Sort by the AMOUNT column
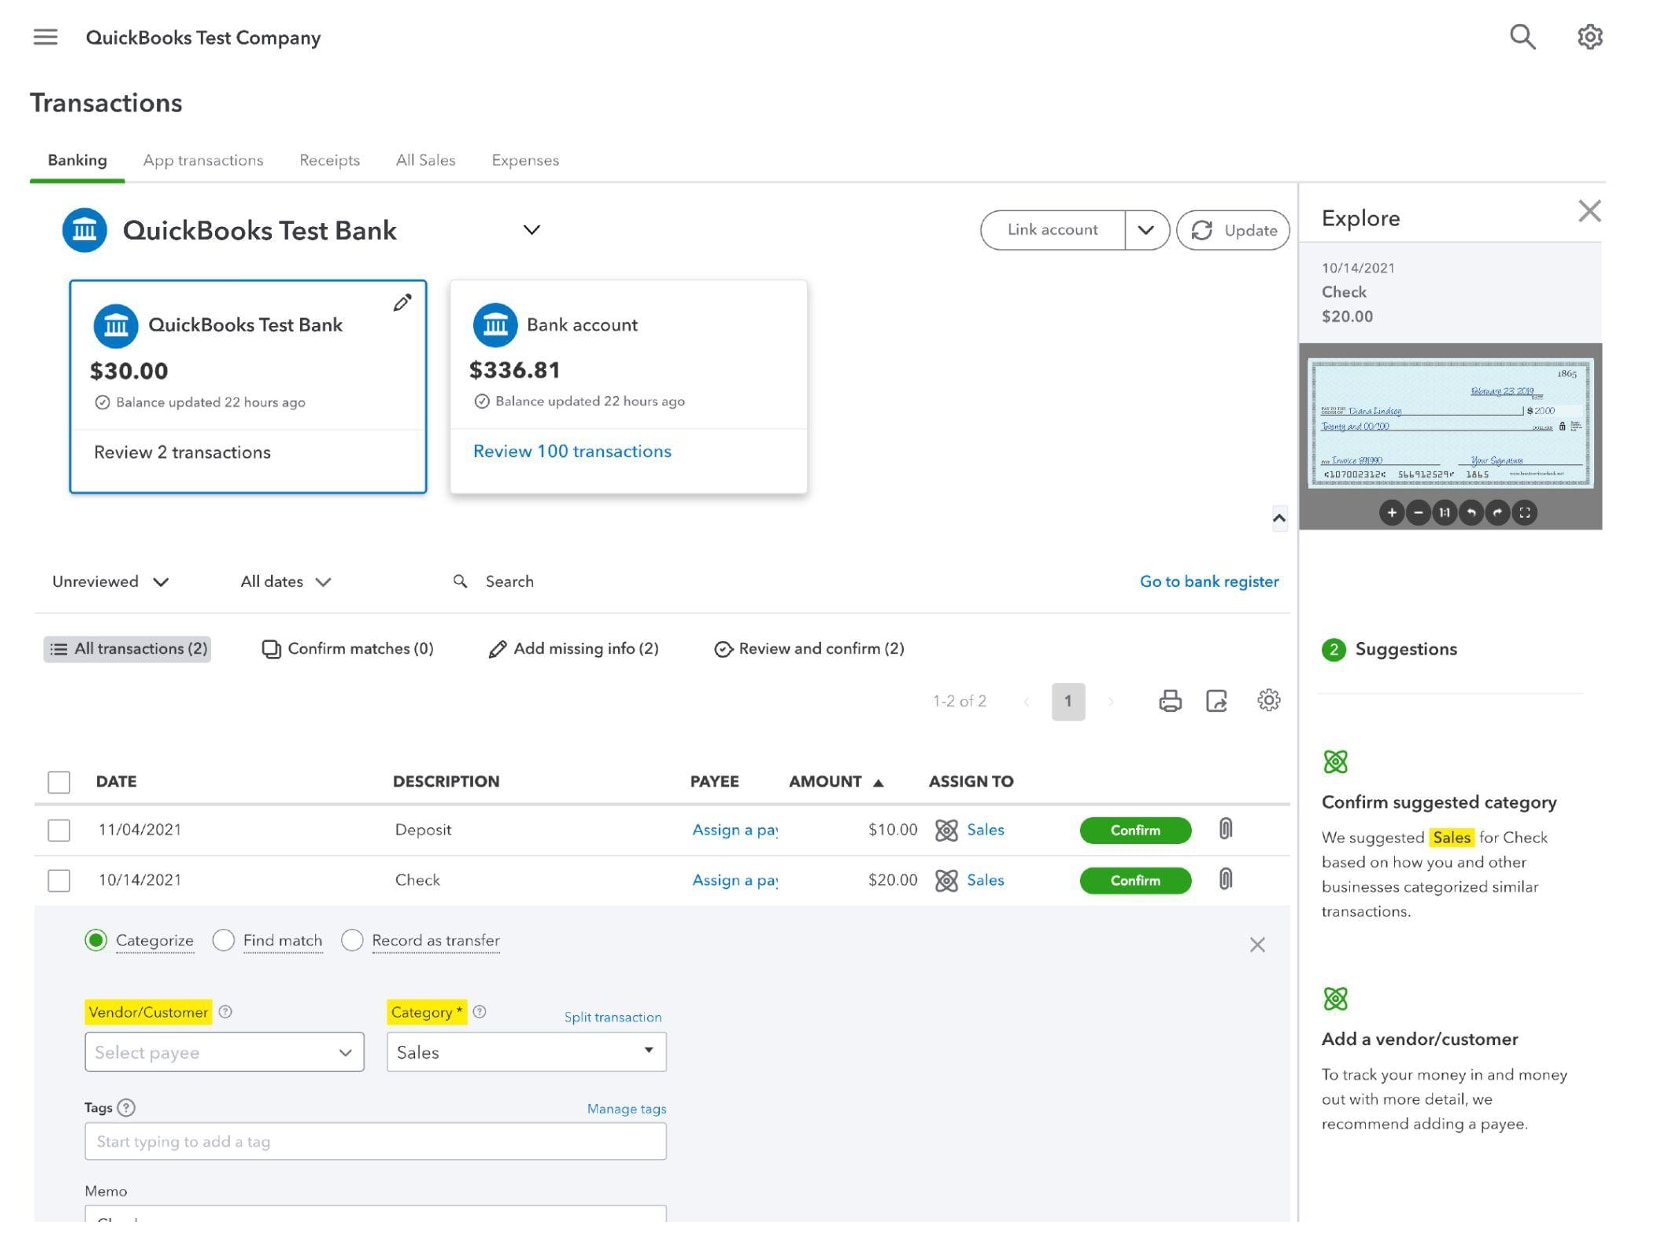 pos(836,782)
